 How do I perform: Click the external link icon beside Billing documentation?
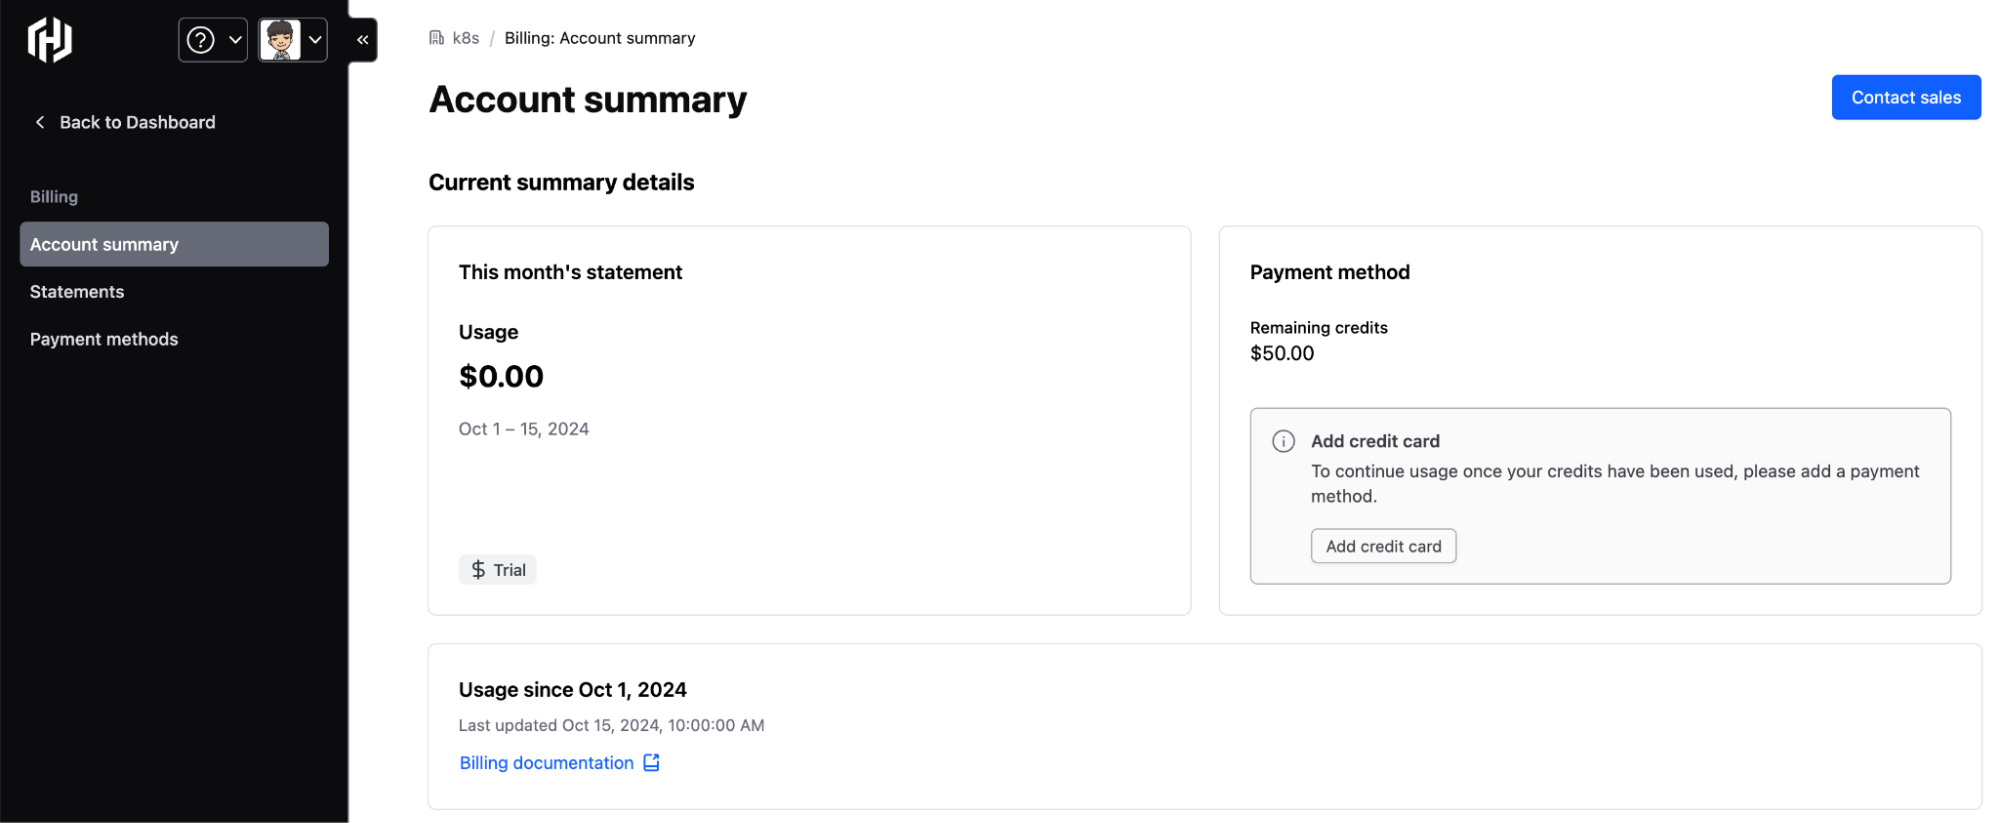point(651,763)
